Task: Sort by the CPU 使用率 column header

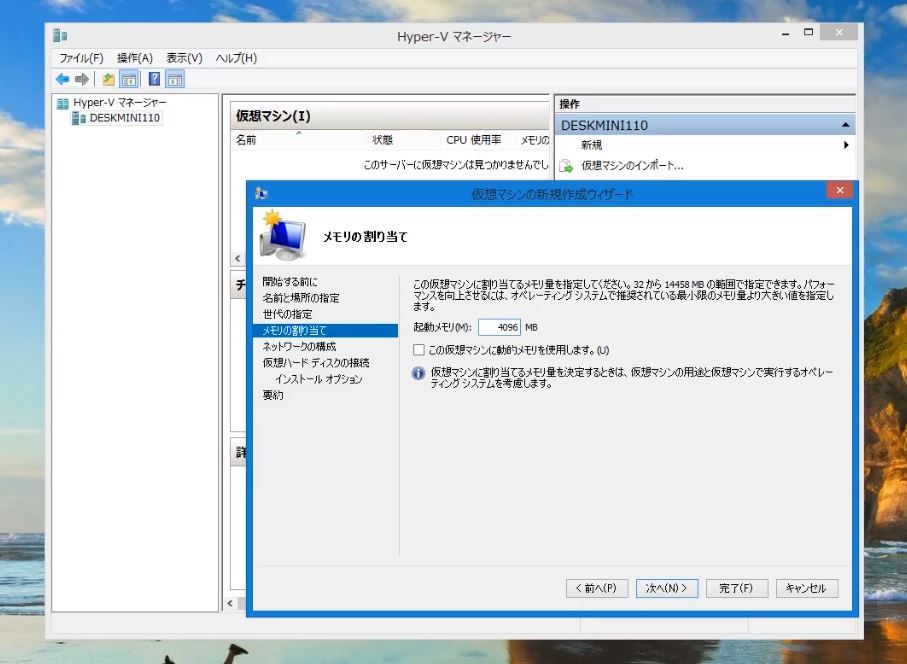Action: click(473, 141)
